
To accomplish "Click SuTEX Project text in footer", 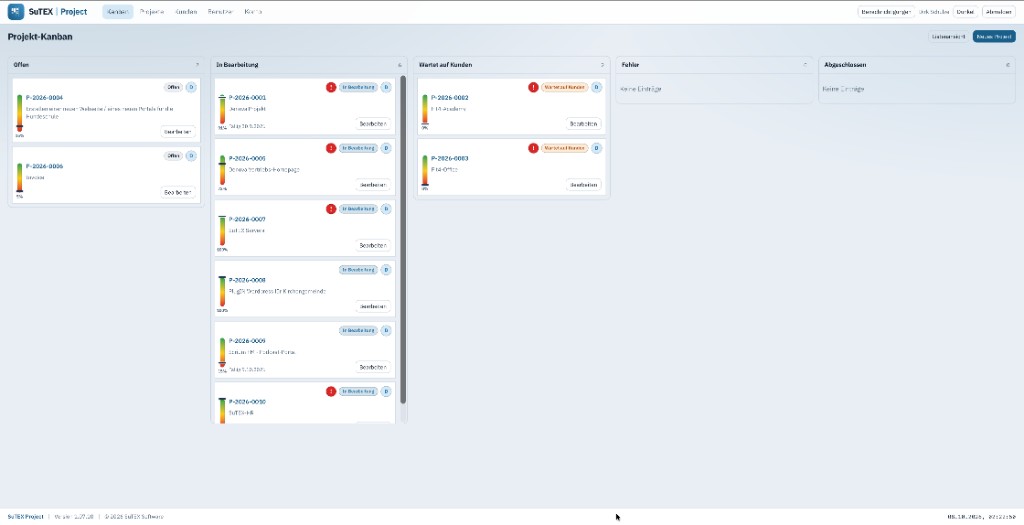I will pos(25,517).
